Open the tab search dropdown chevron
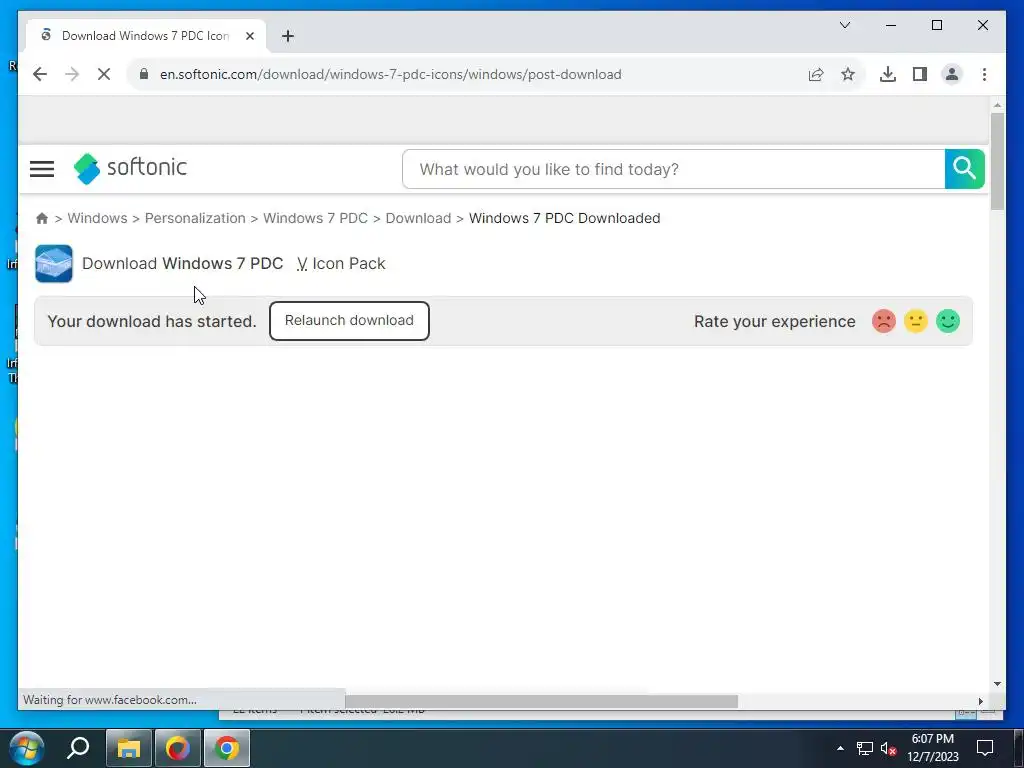Image resolution: width=1024 pixels, height=768 pixels. 845,25
